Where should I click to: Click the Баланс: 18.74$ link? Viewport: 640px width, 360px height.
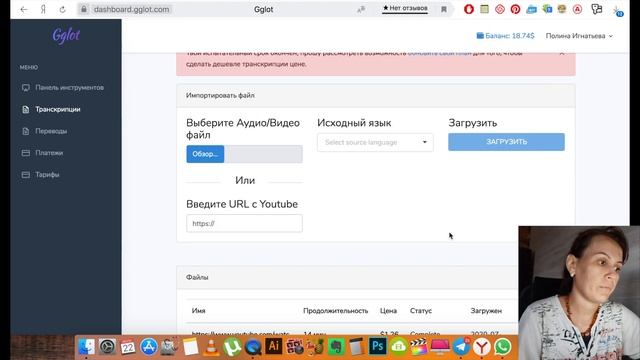[505, 36]
